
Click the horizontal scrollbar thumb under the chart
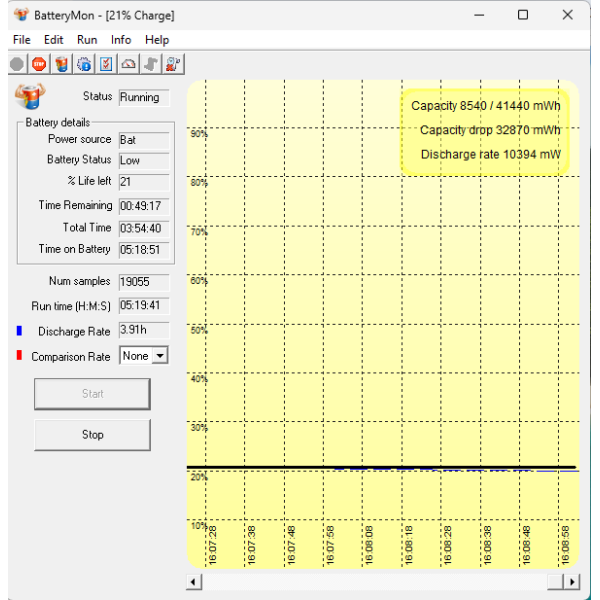556,582
